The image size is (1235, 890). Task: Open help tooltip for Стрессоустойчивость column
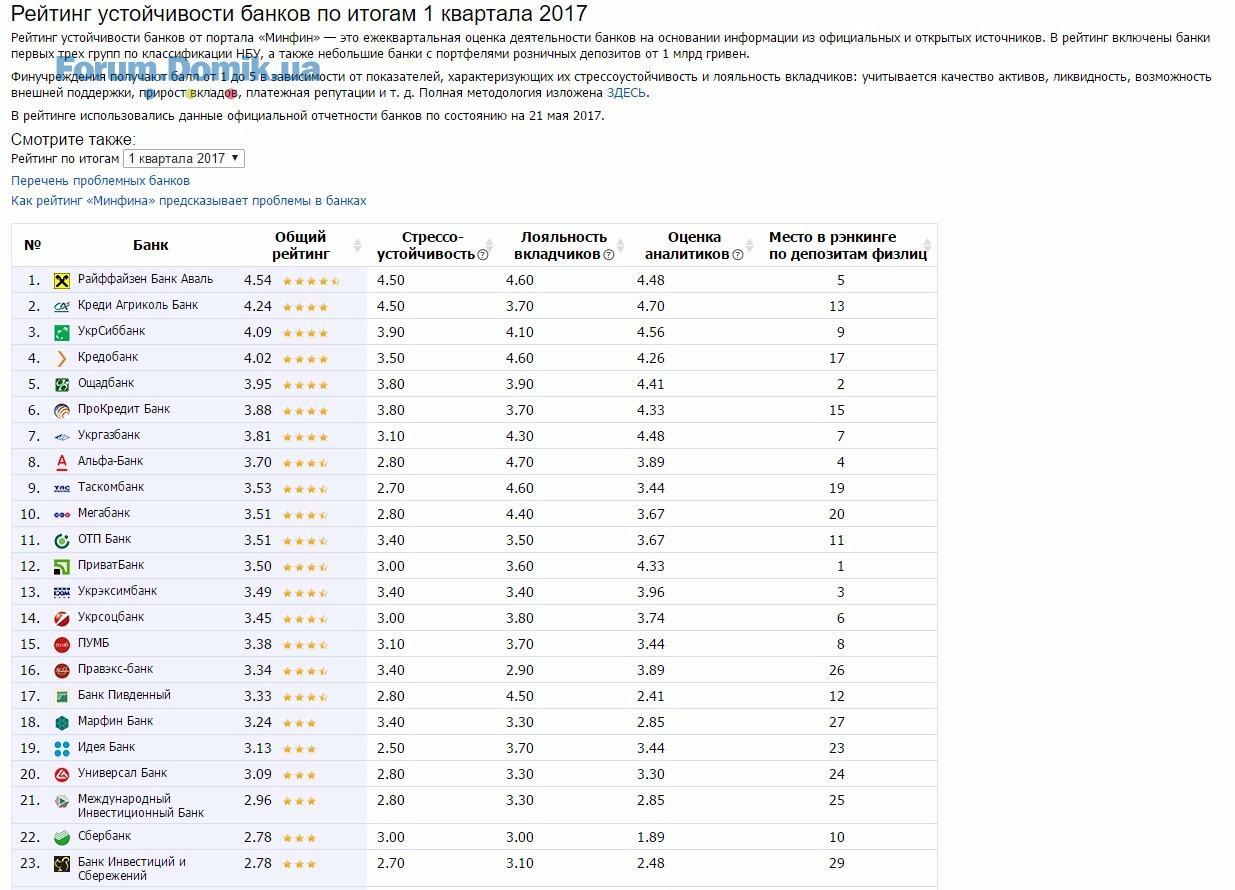(483, 255)
